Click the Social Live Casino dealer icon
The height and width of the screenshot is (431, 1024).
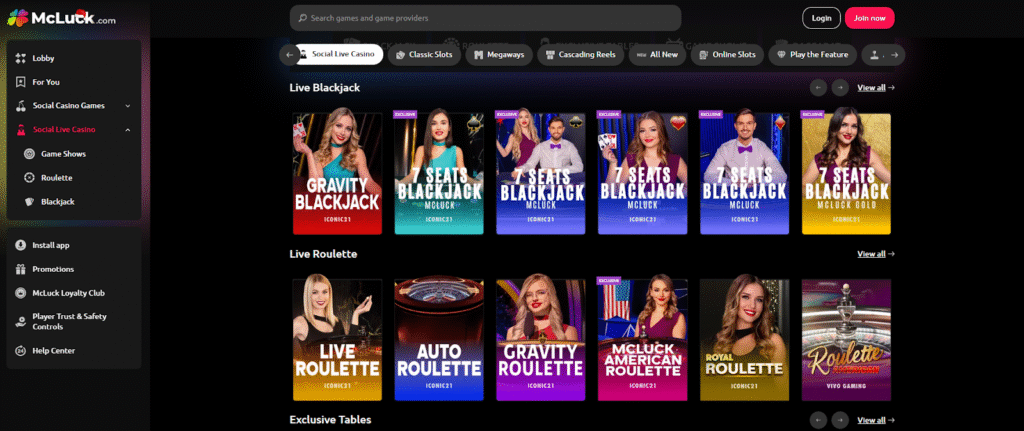pyautogui.click(x=20, y=129)
